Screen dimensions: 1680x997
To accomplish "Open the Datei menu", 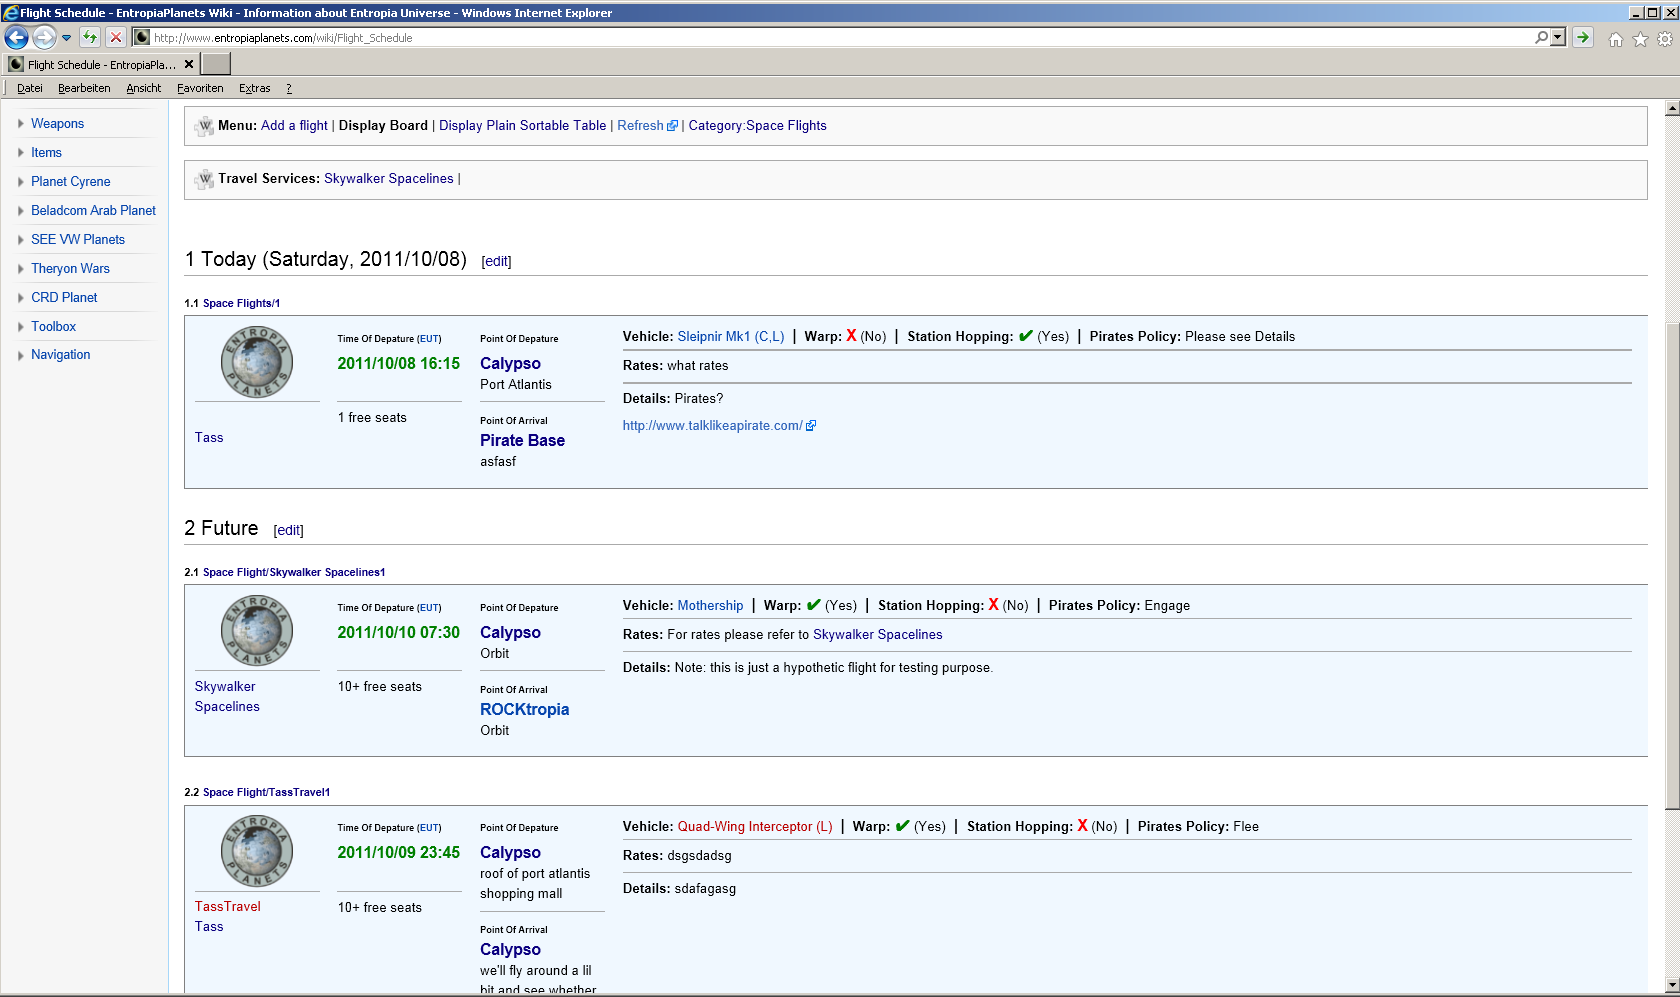I will (x=30, y=88).
